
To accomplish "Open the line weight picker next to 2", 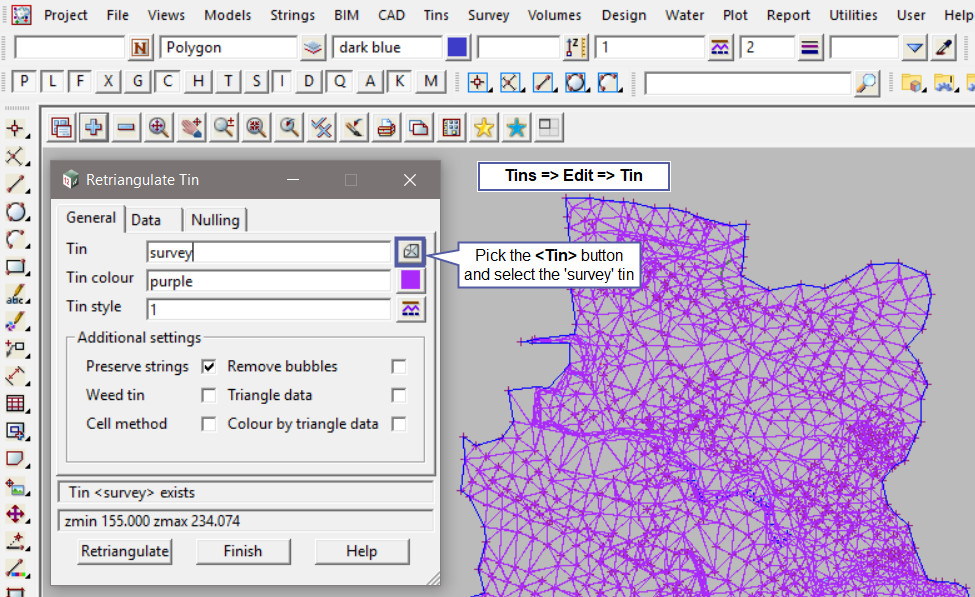I will pos(811,47).
